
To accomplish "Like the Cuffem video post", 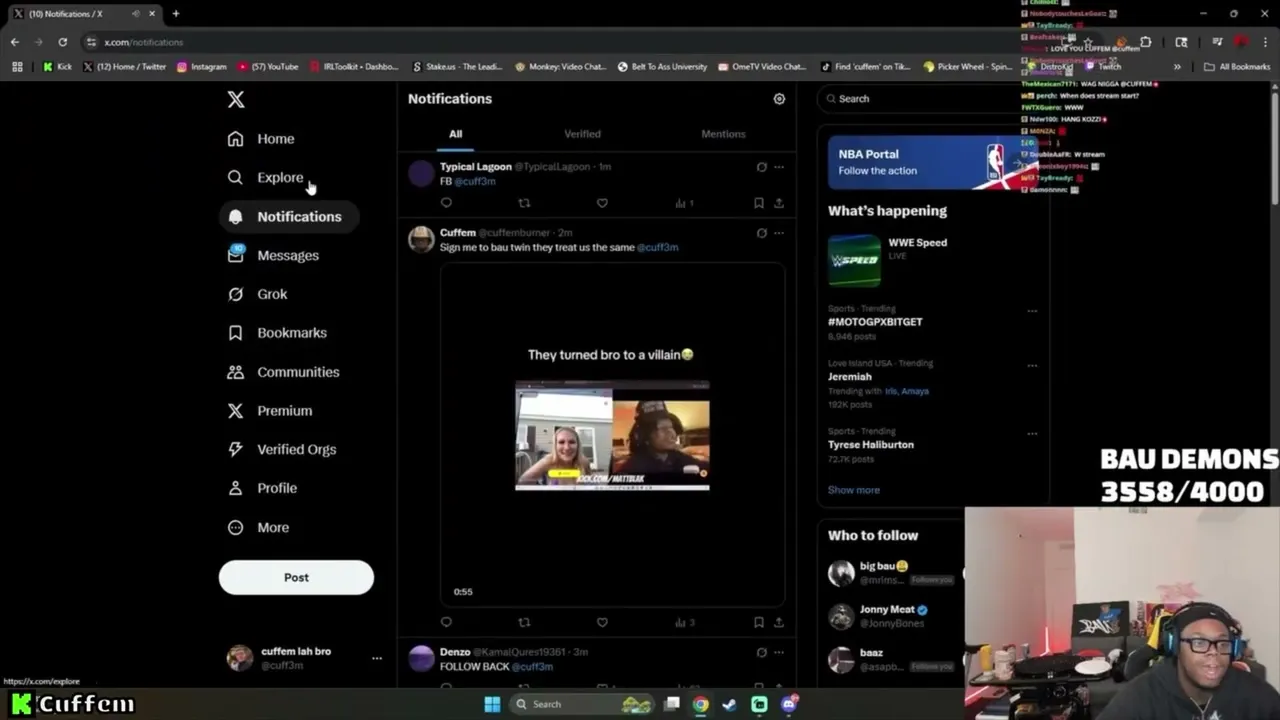I will tap(602, 622).
